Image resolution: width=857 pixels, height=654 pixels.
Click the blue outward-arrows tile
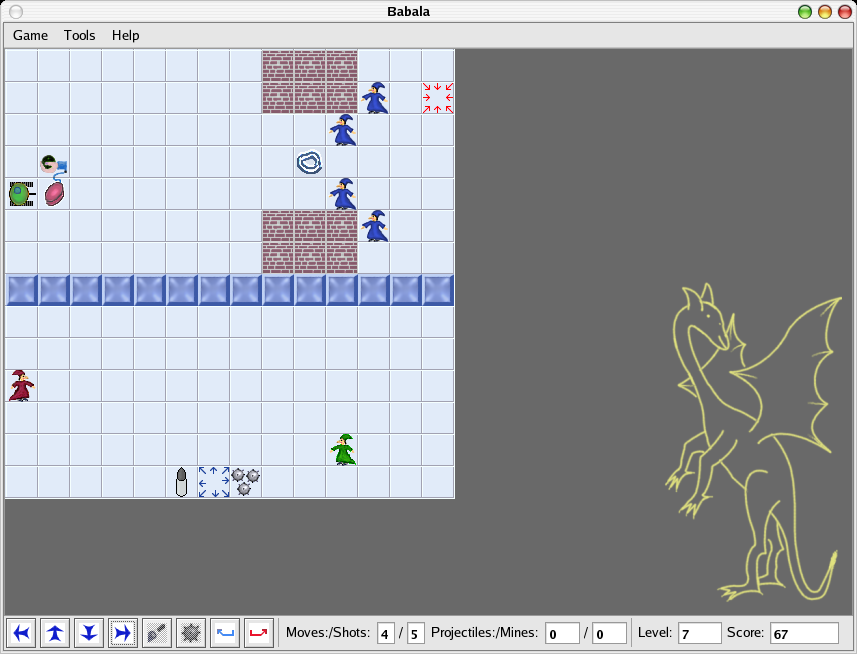pyautogui.click(x=214, y=481)
